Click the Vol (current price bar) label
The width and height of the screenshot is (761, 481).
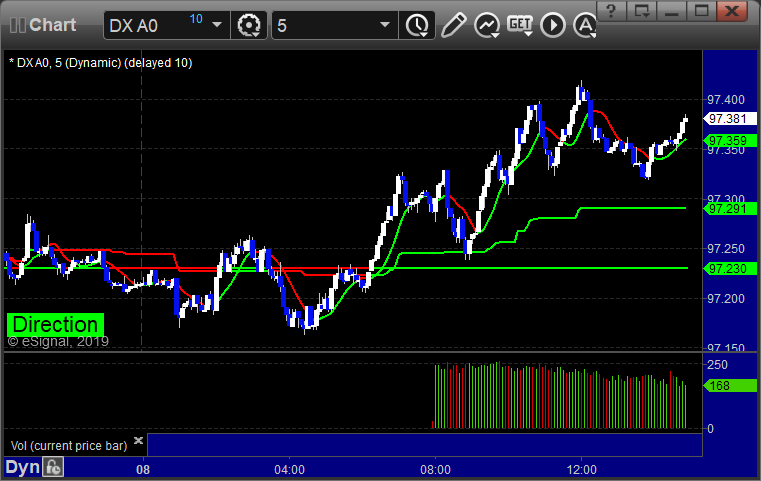coord(69,446)
